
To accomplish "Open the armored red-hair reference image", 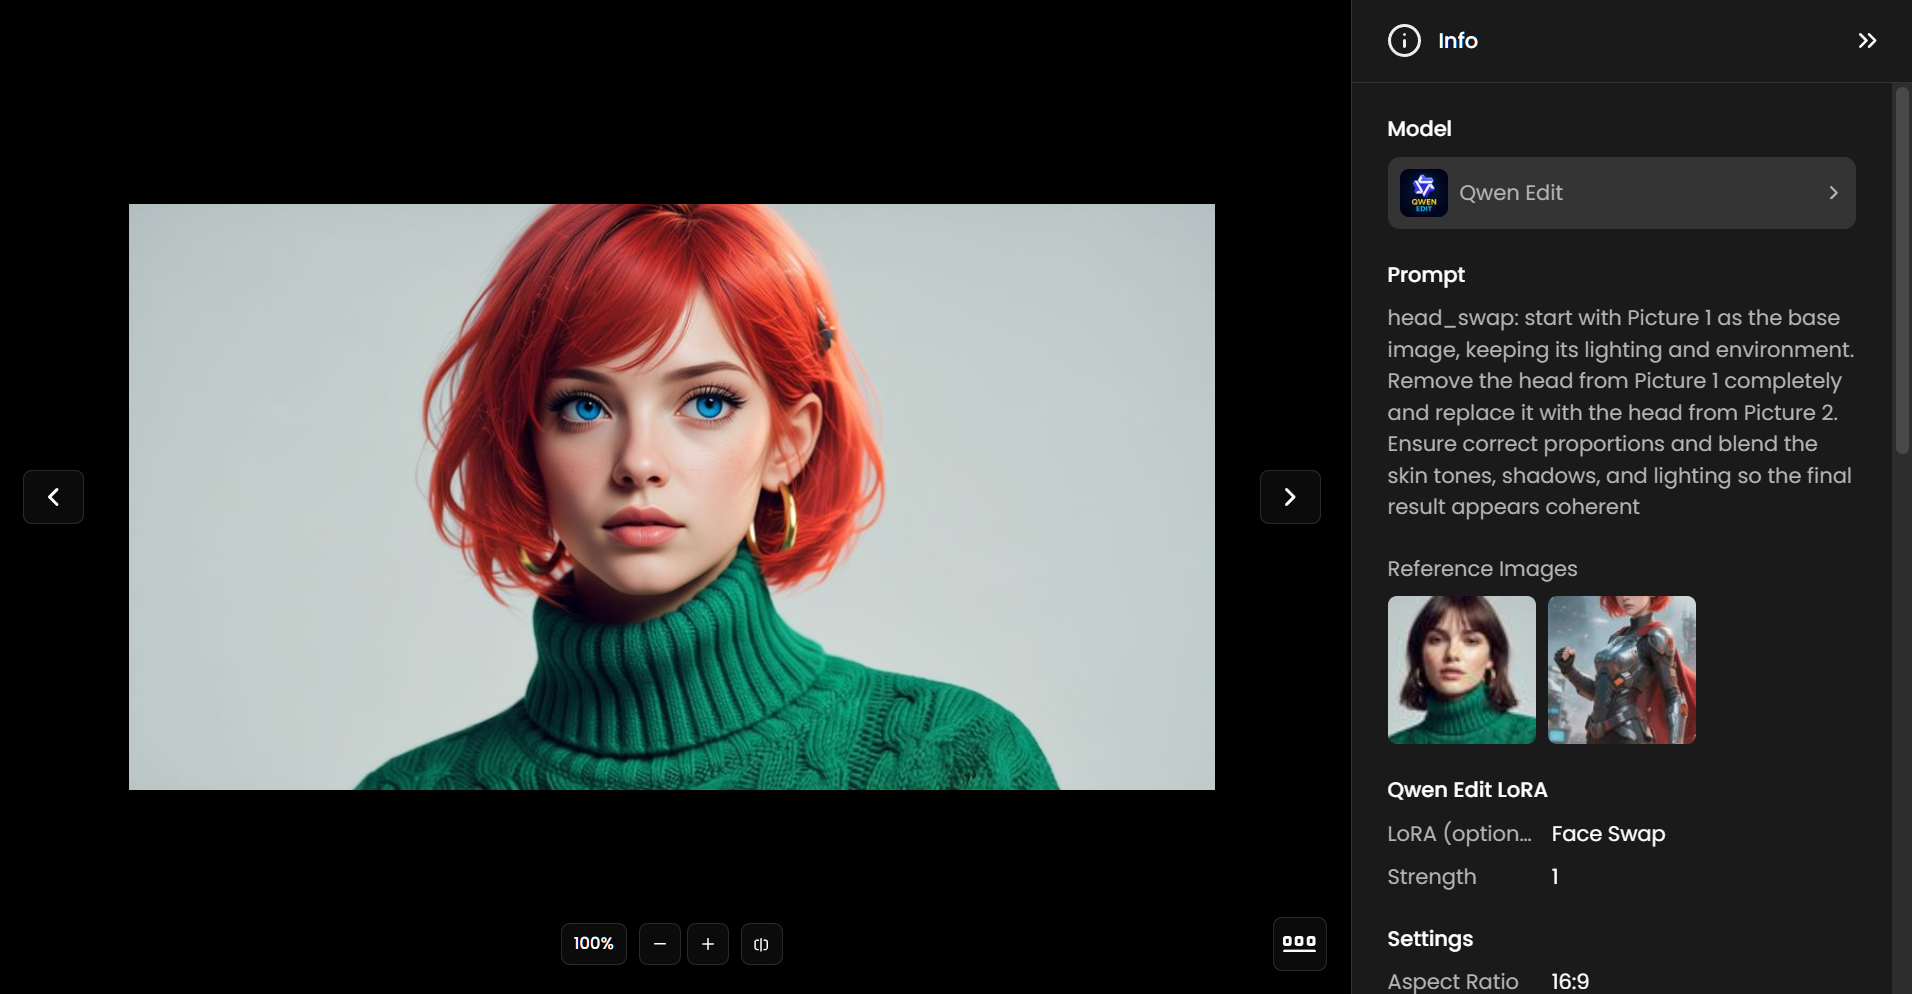I will pyautogui.click(x=1621, y=670).
